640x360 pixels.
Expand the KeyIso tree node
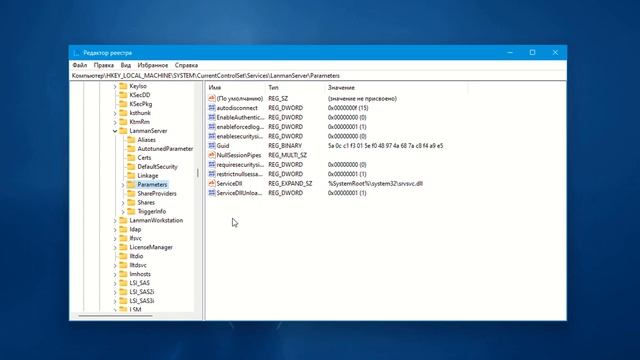pos(115,87)
